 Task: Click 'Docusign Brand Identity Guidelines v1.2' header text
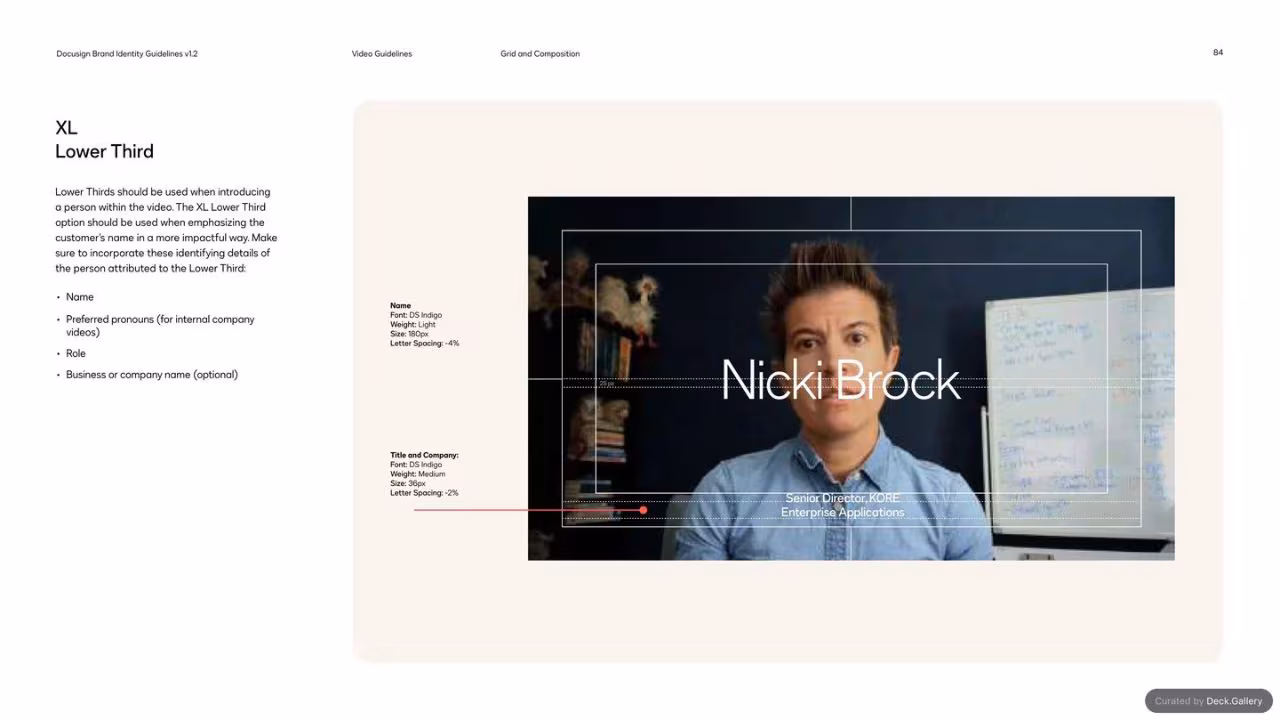[x=127, y=54]
